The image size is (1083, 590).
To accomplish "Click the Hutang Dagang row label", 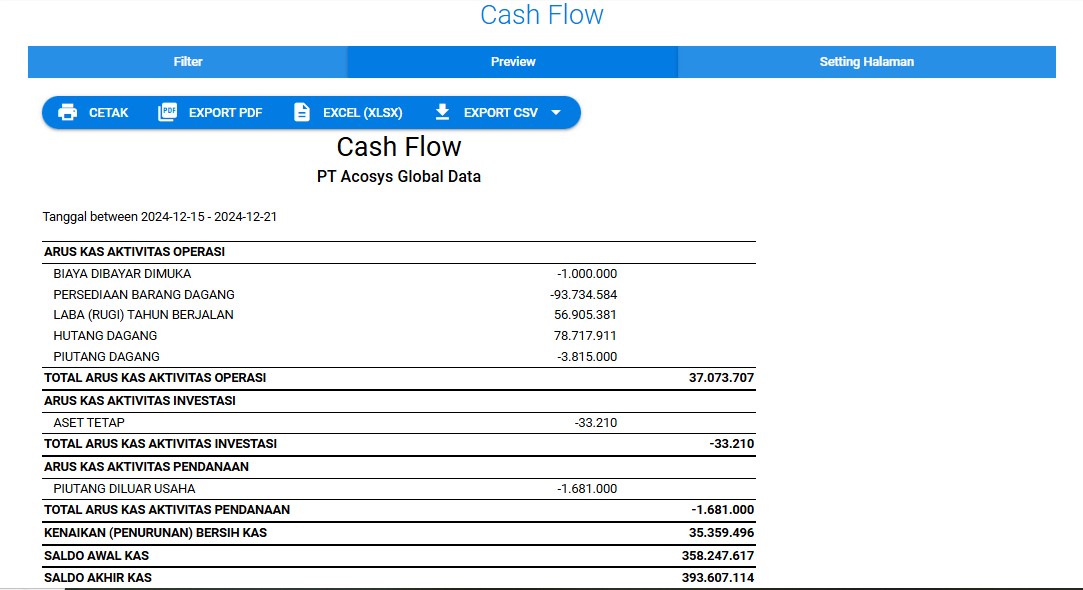I will coord(105,336).
